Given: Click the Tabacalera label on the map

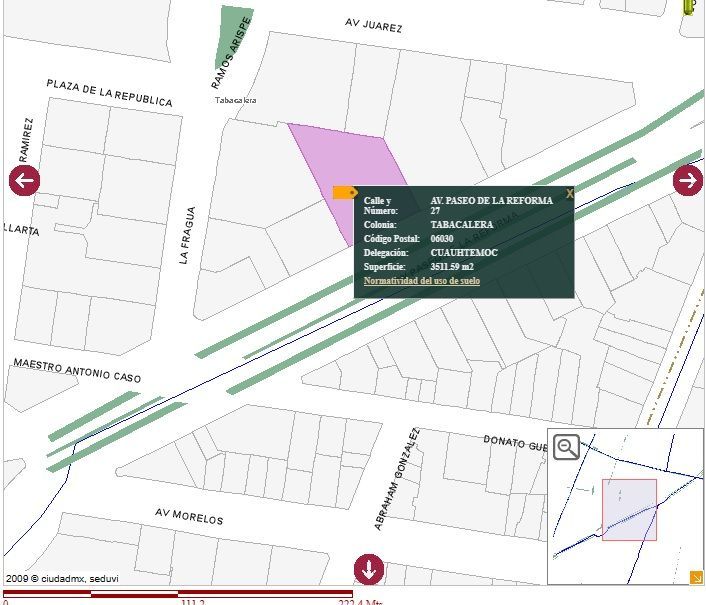Looking at the screenshot, I should (235, 100).
